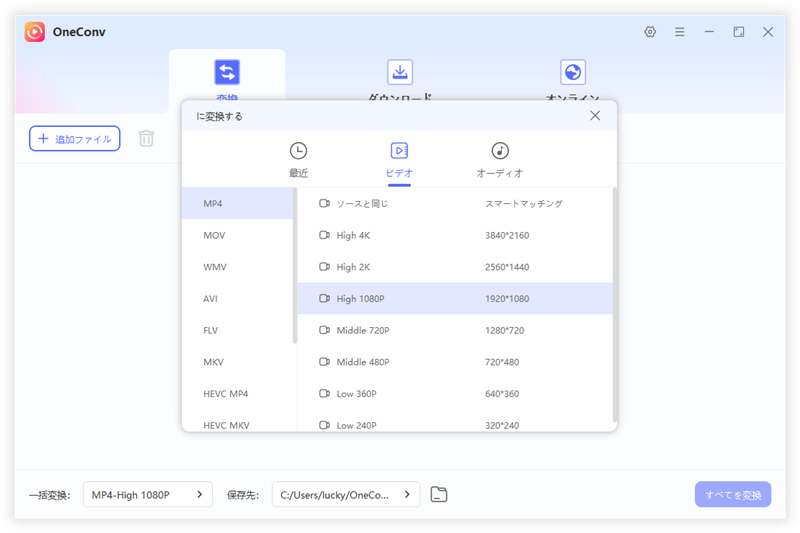Click スマートマッチング text
This screenshot has width=800, height=533.
[523, 204]
